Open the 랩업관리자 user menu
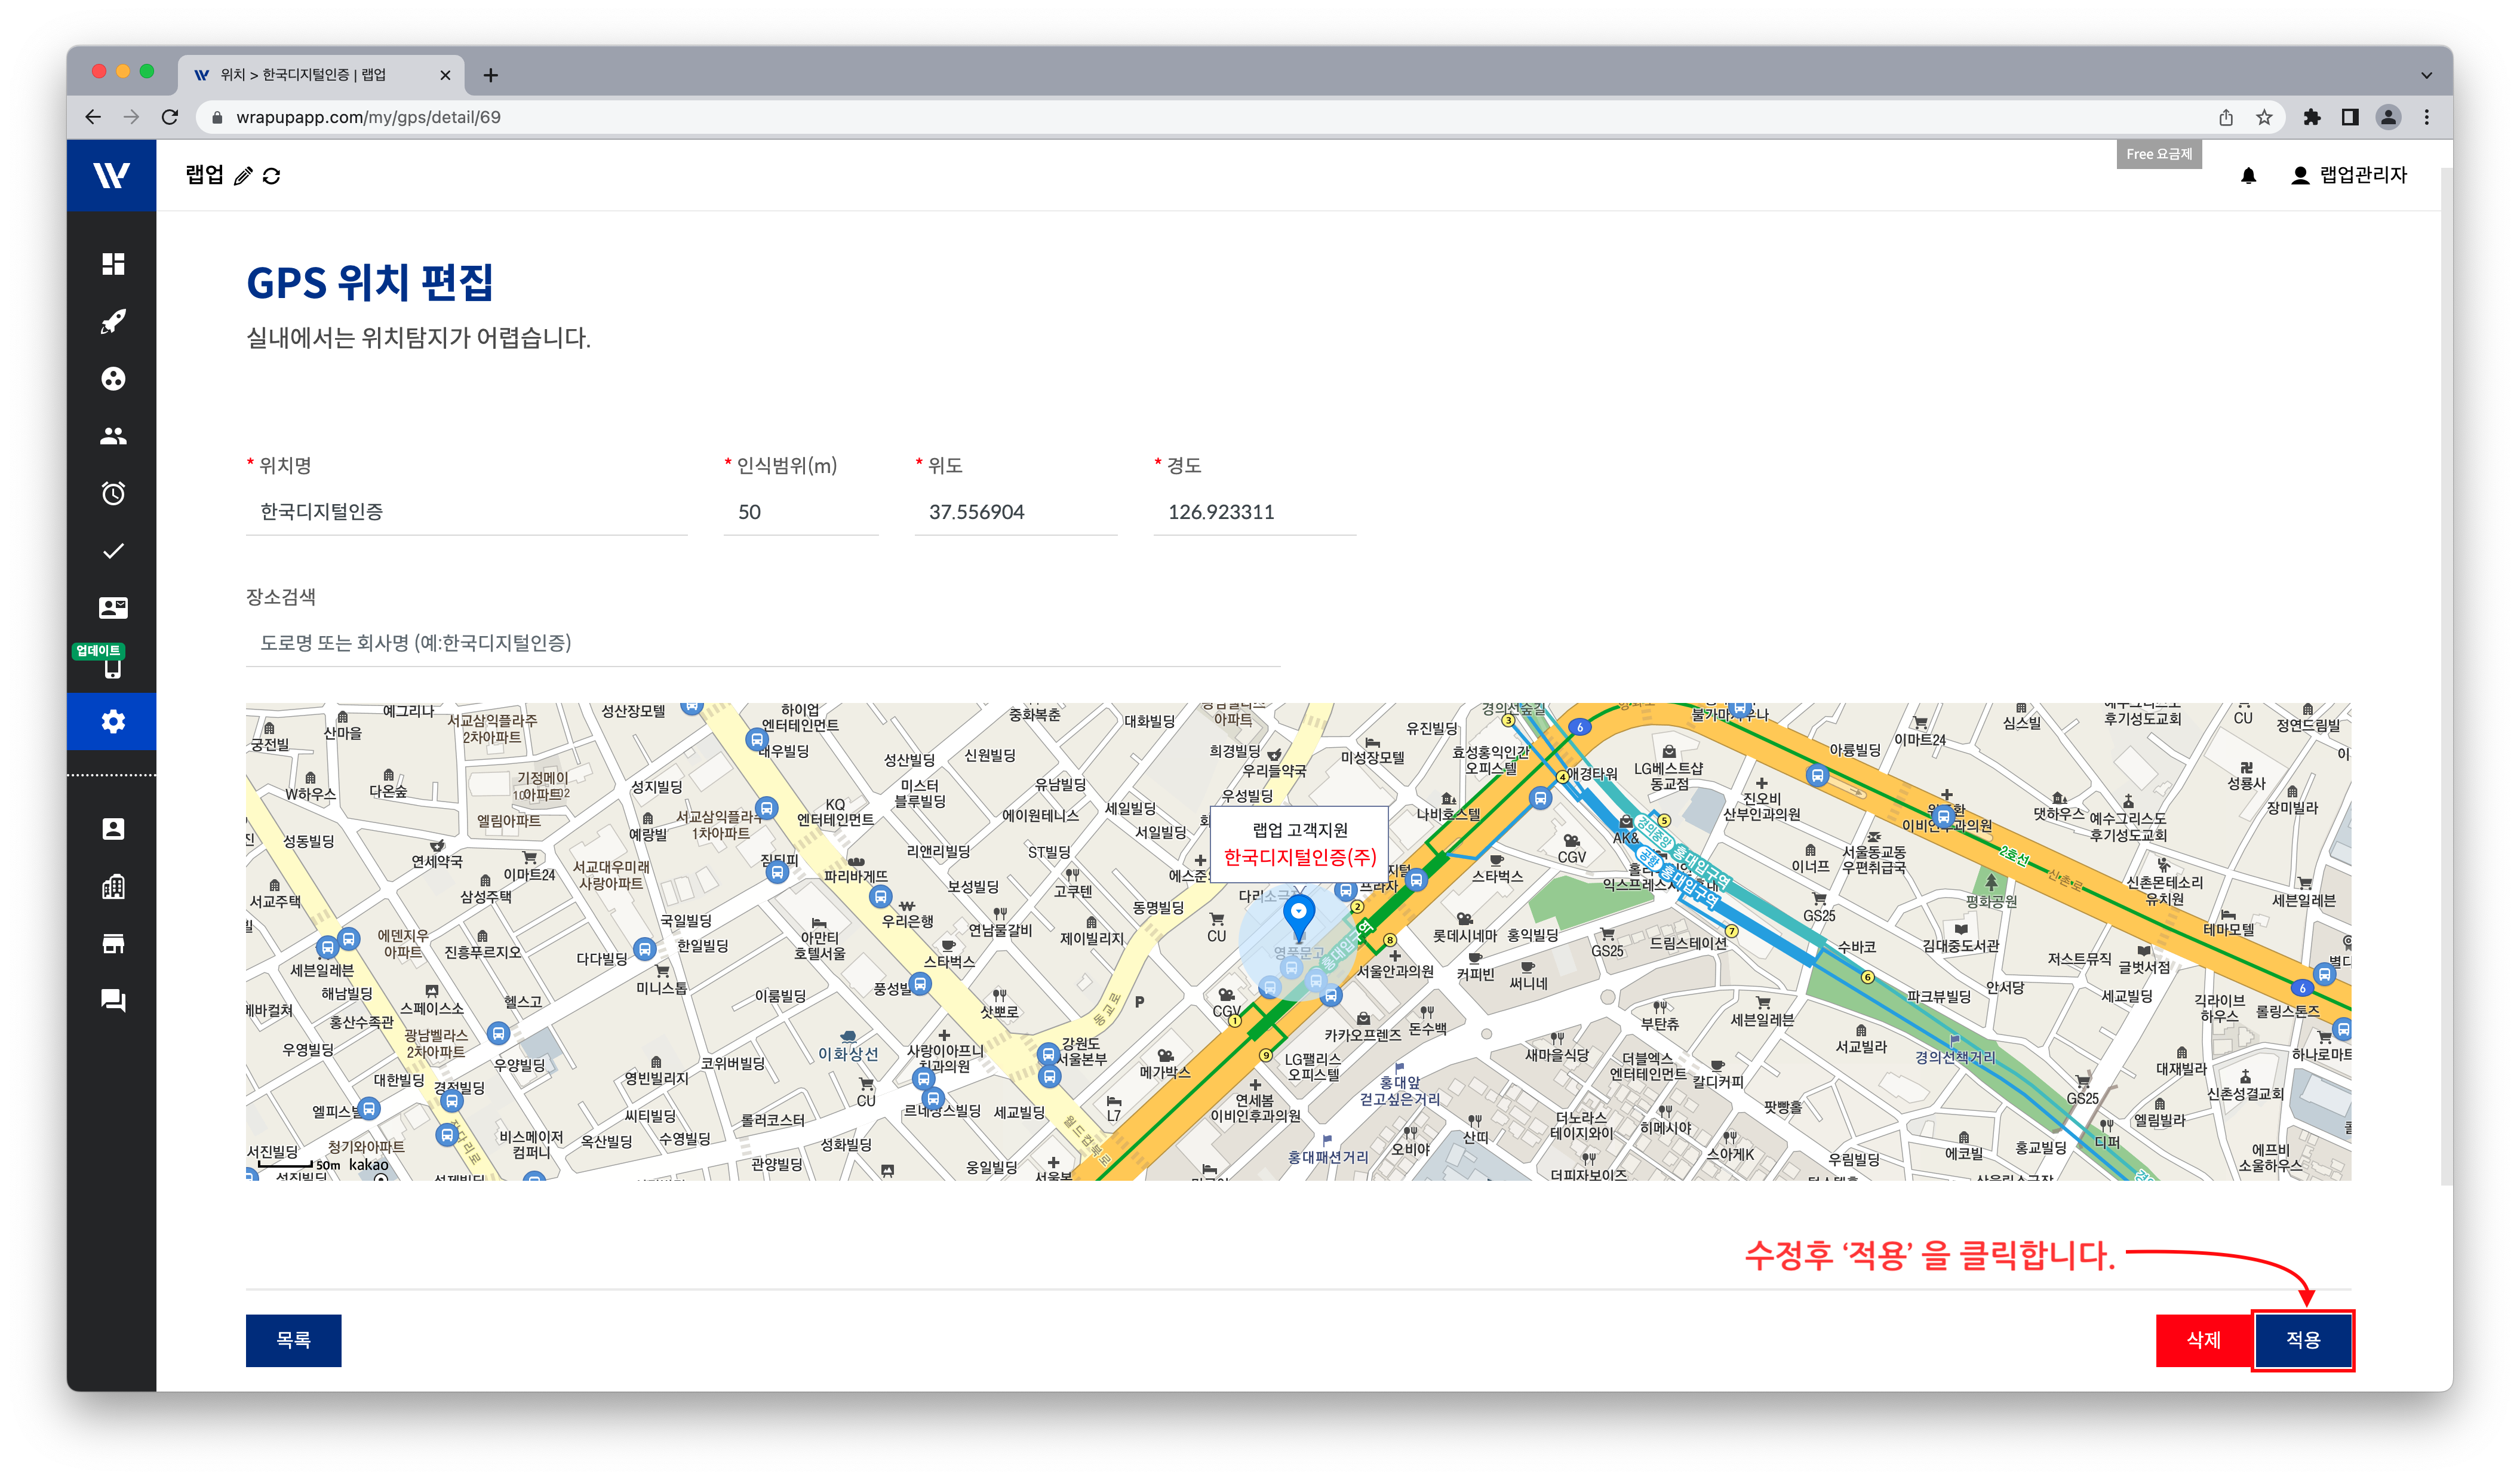2520x1480 pixels. coord(2348,175)
